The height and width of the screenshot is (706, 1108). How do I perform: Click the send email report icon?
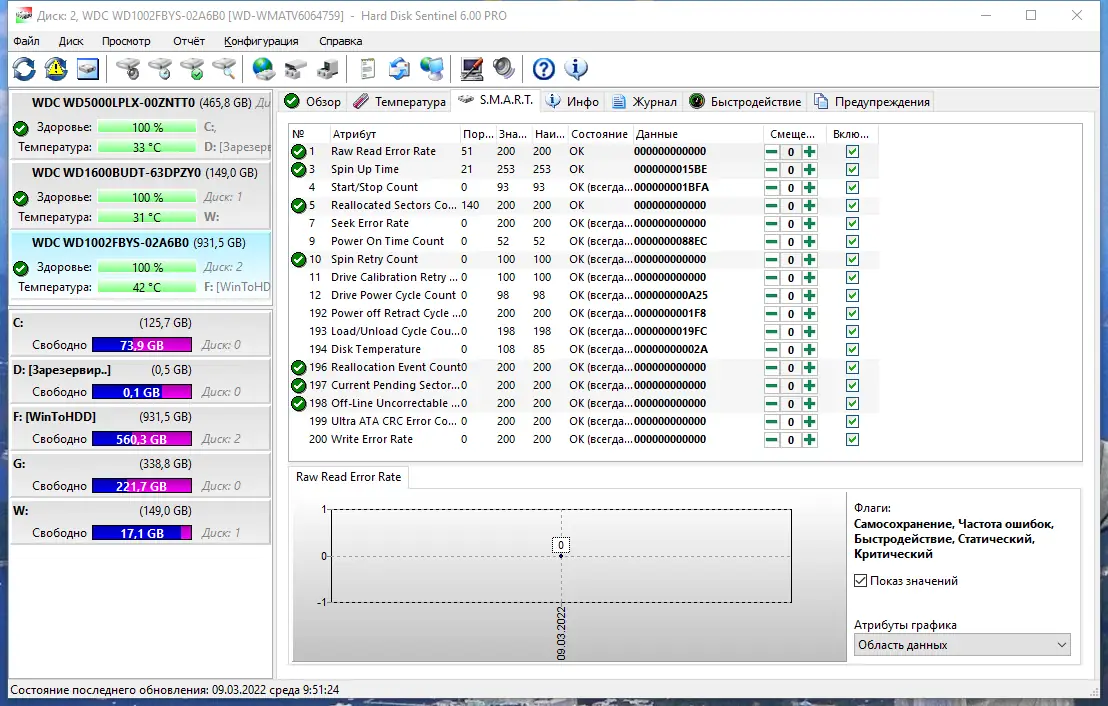399,69
